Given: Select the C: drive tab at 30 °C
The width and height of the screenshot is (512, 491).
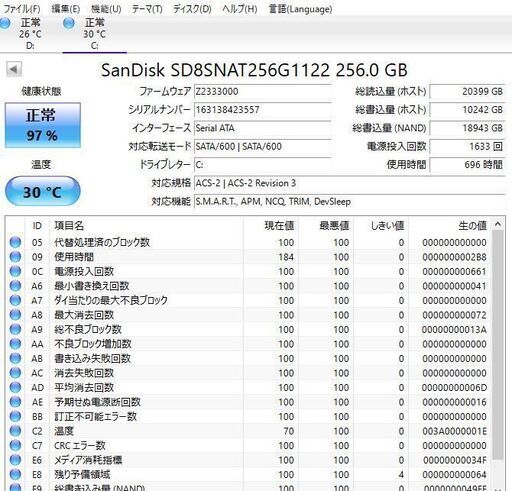Looking at the screenshot, I should (x=94, y=34).
